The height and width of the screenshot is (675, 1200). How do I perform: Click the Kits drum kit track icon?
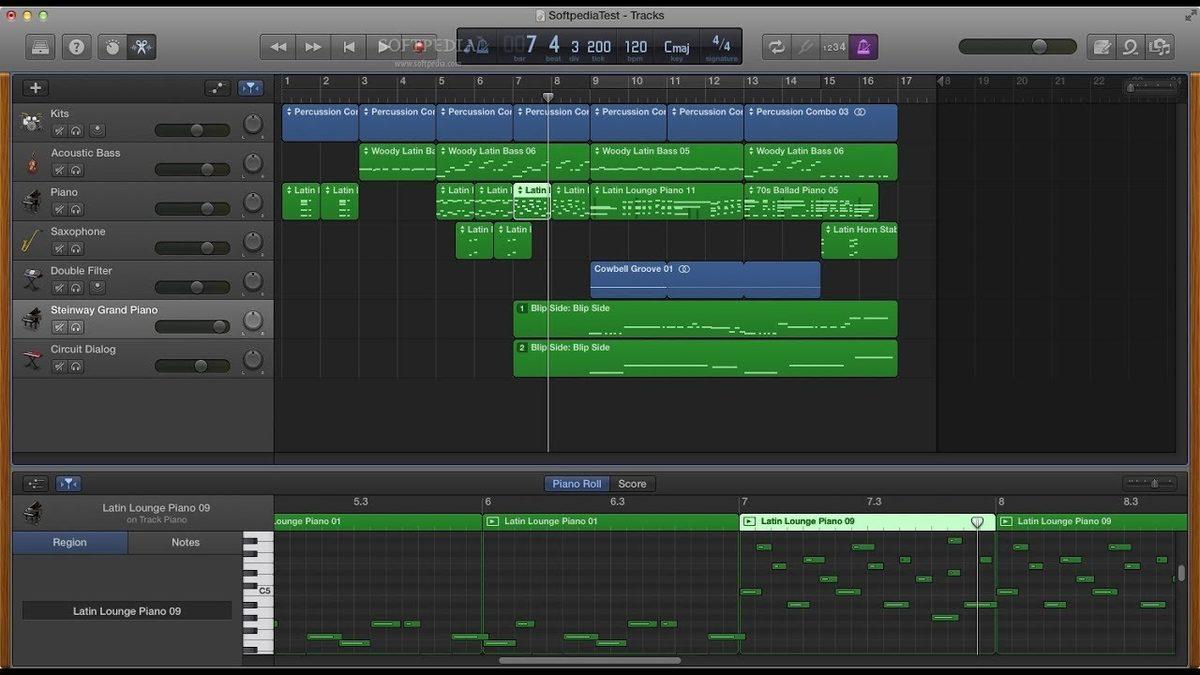point(32,122)
